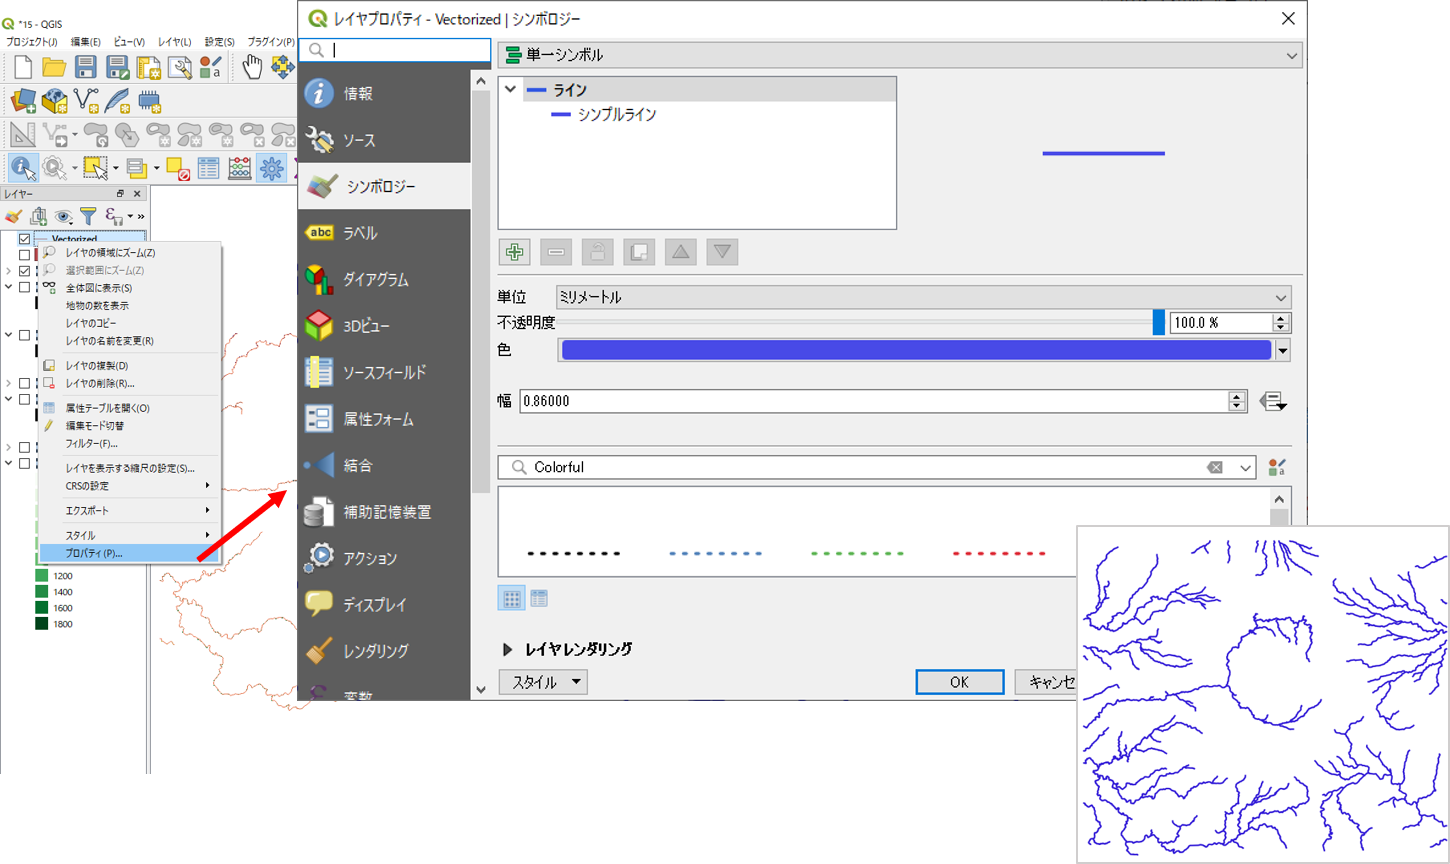Switch symbol list to icon grid view

tap(512, 599)
